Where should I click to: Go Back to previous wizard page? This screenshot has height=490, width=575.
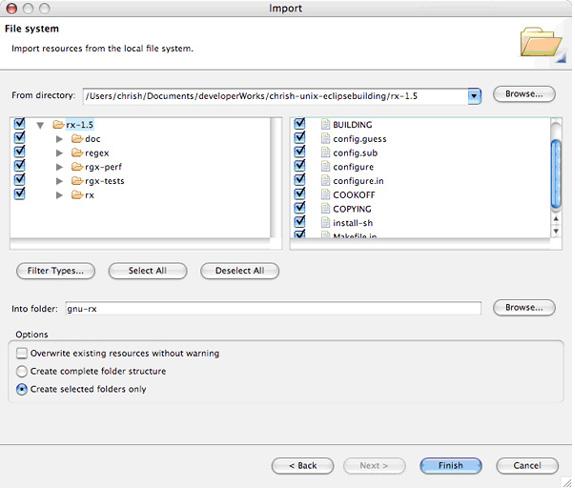303,466
